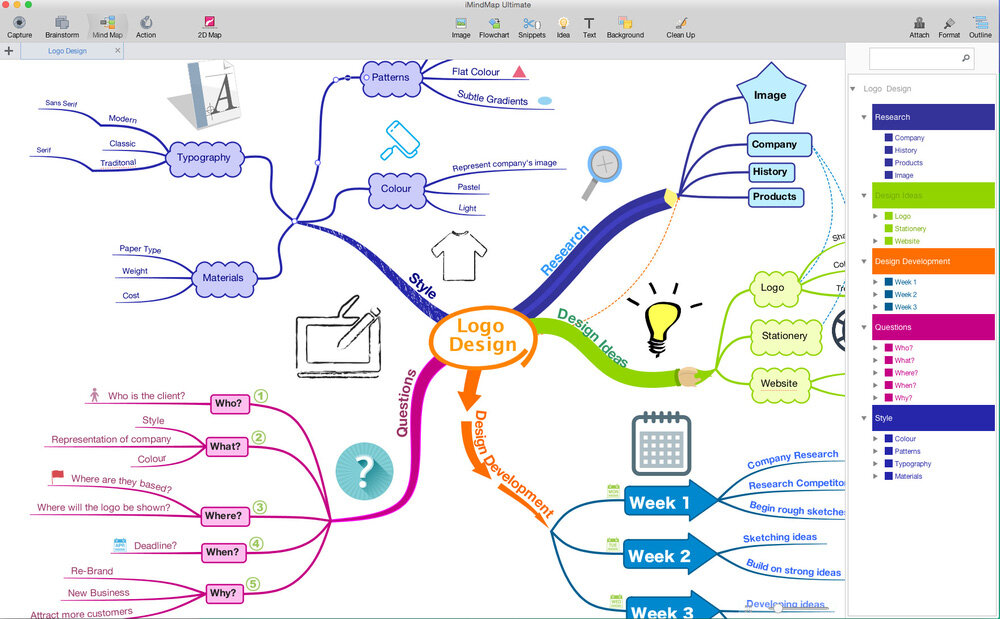The image size is (1000, 619).
Task: Add a new tab with plus button
Action: click(9, 50)
